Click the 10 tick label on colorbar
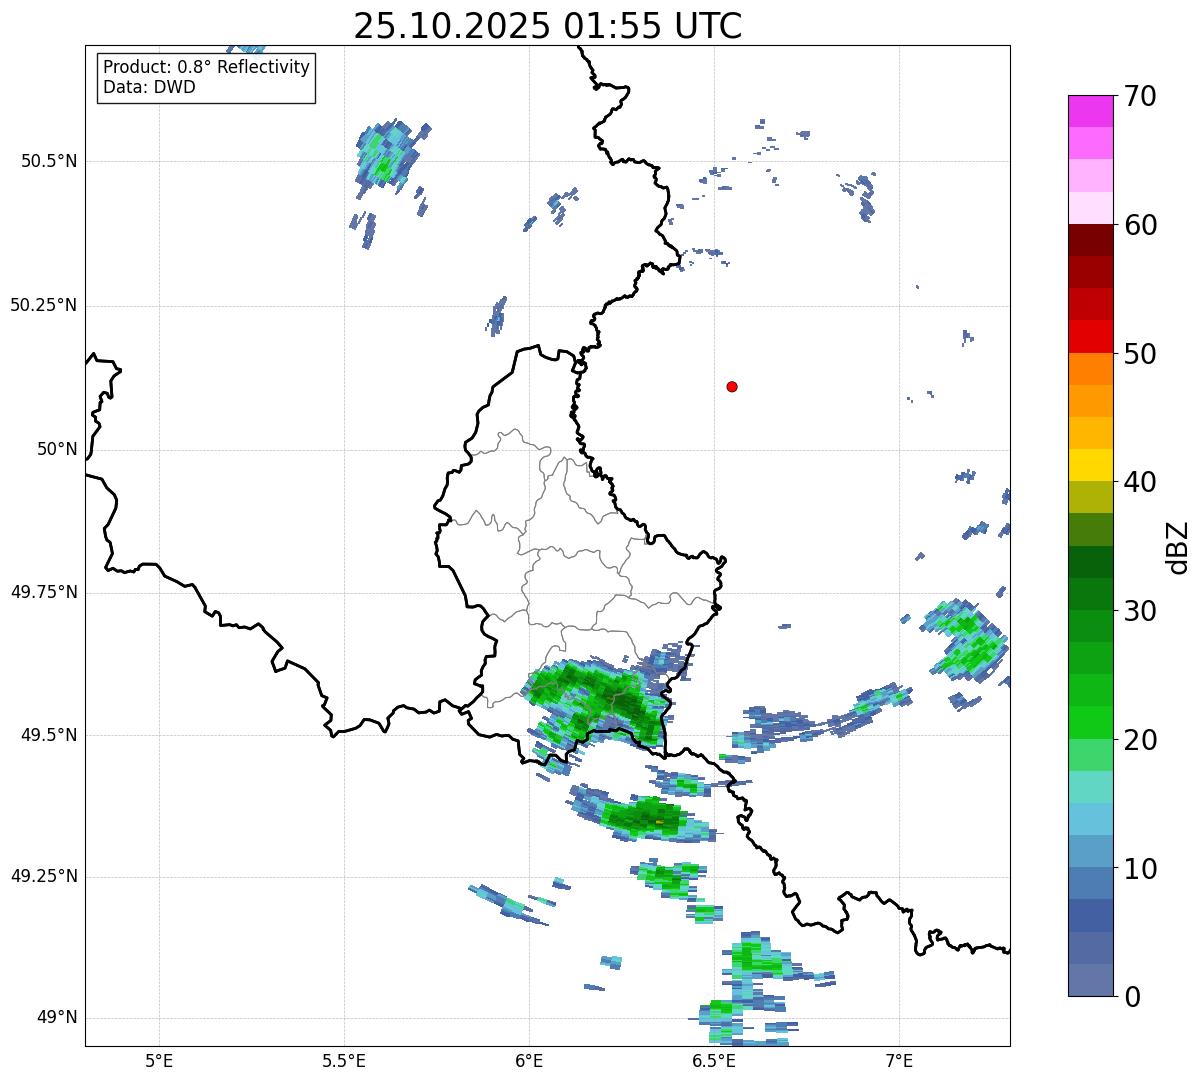 point(1140,869)
